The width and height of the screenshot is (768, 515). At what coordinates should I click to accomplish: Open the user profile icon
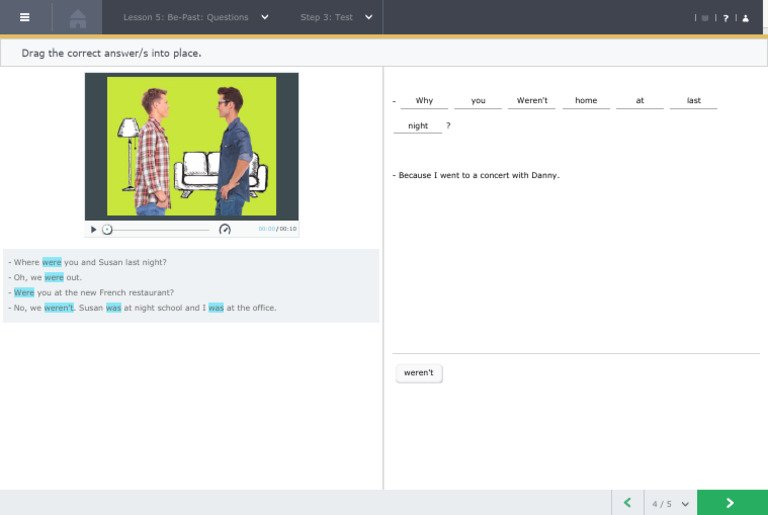pos(745,18)
